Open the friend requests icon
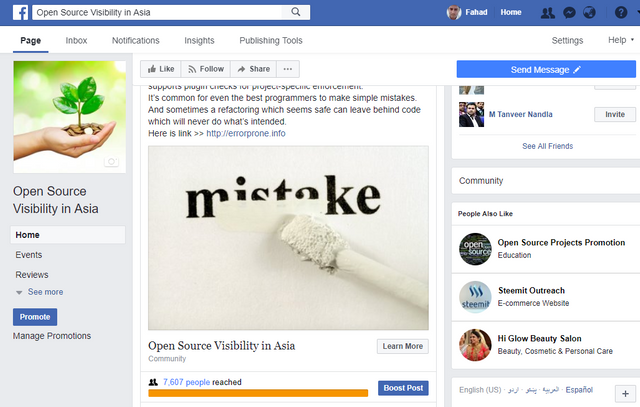 point(547,13)
